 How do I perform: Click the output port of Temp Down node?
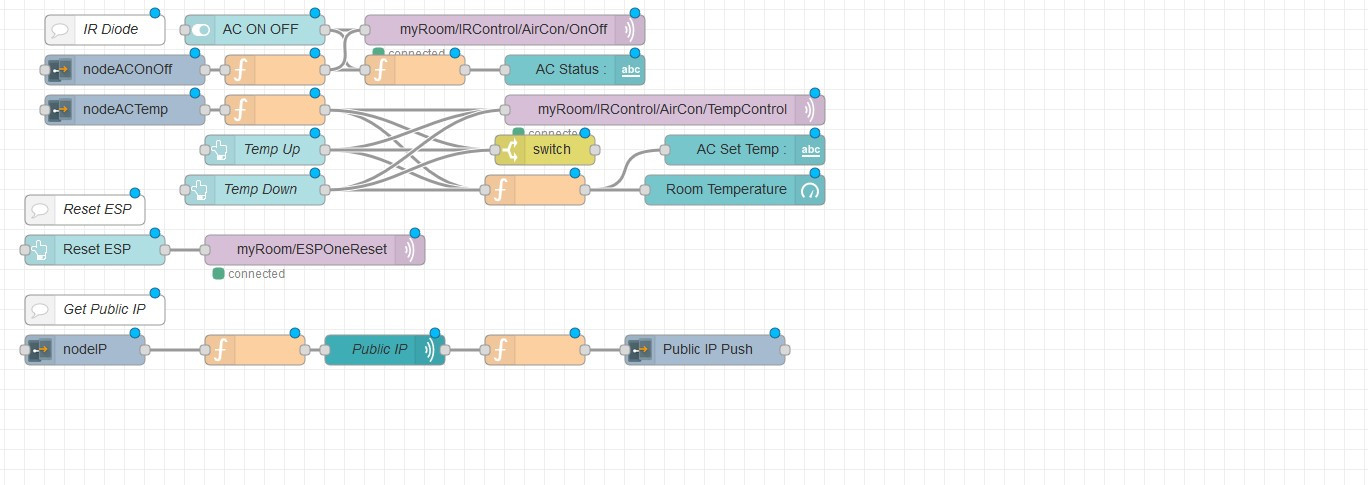pyautogui.click(x=325, y=190)
